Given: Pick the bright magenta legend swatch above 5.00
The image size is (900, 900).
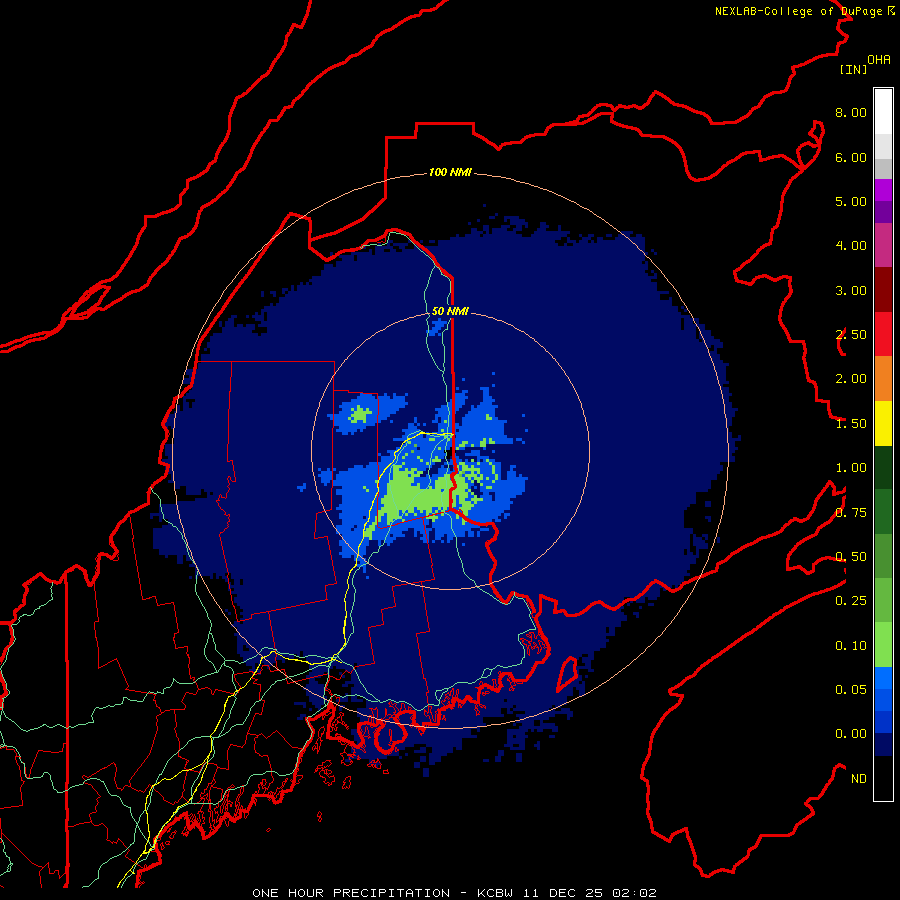Looking at the screenshot, I should point(883,190).
